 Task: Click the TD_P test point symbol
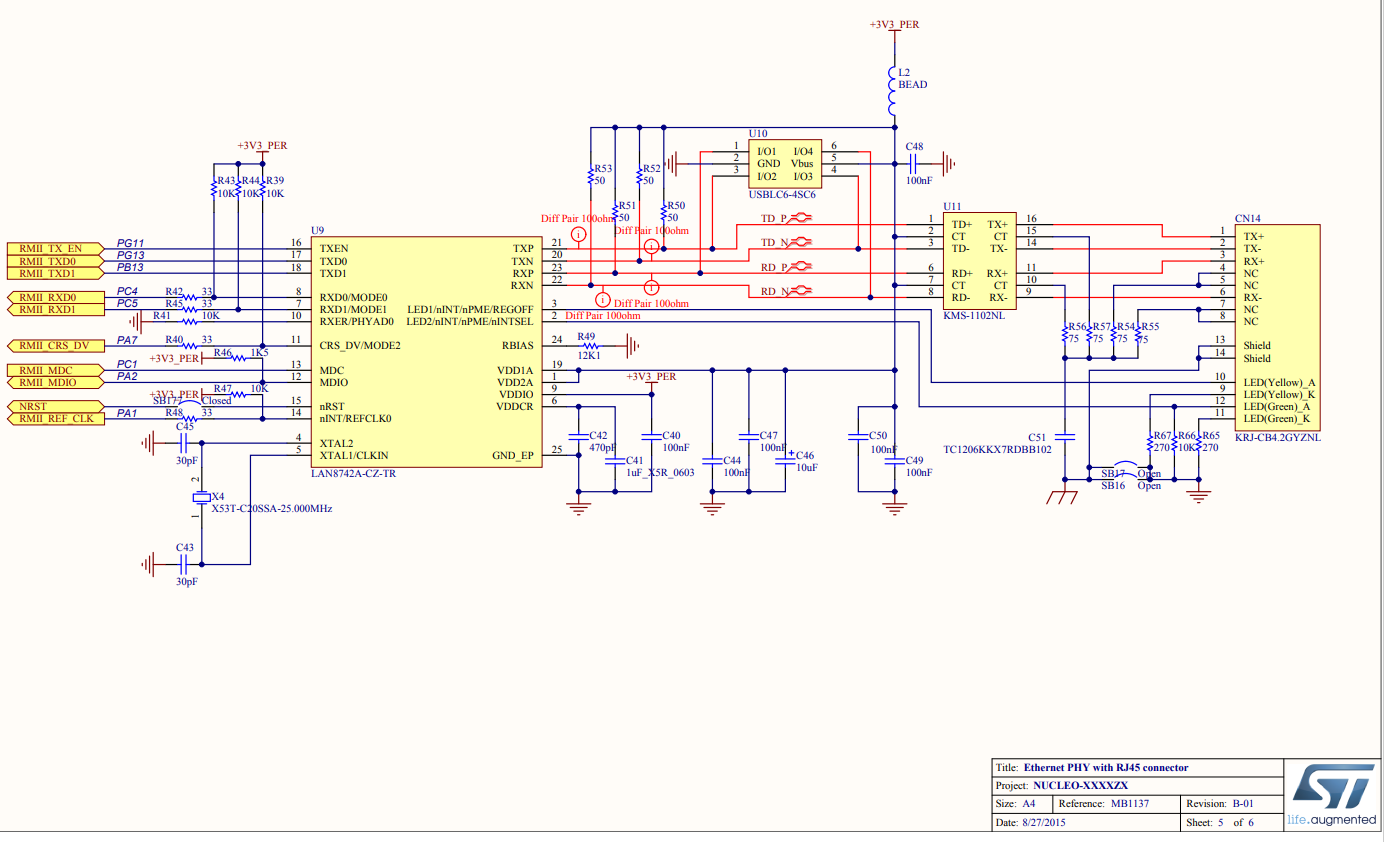point(802,217)
